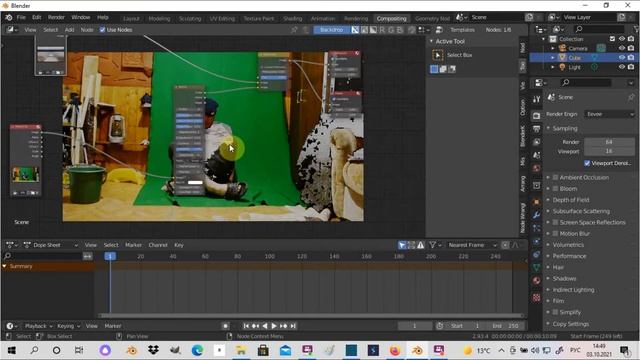Open the Nearest Frame snapping dropdown
The width and height of the screenshot is (640, 360).
[473, 245]
